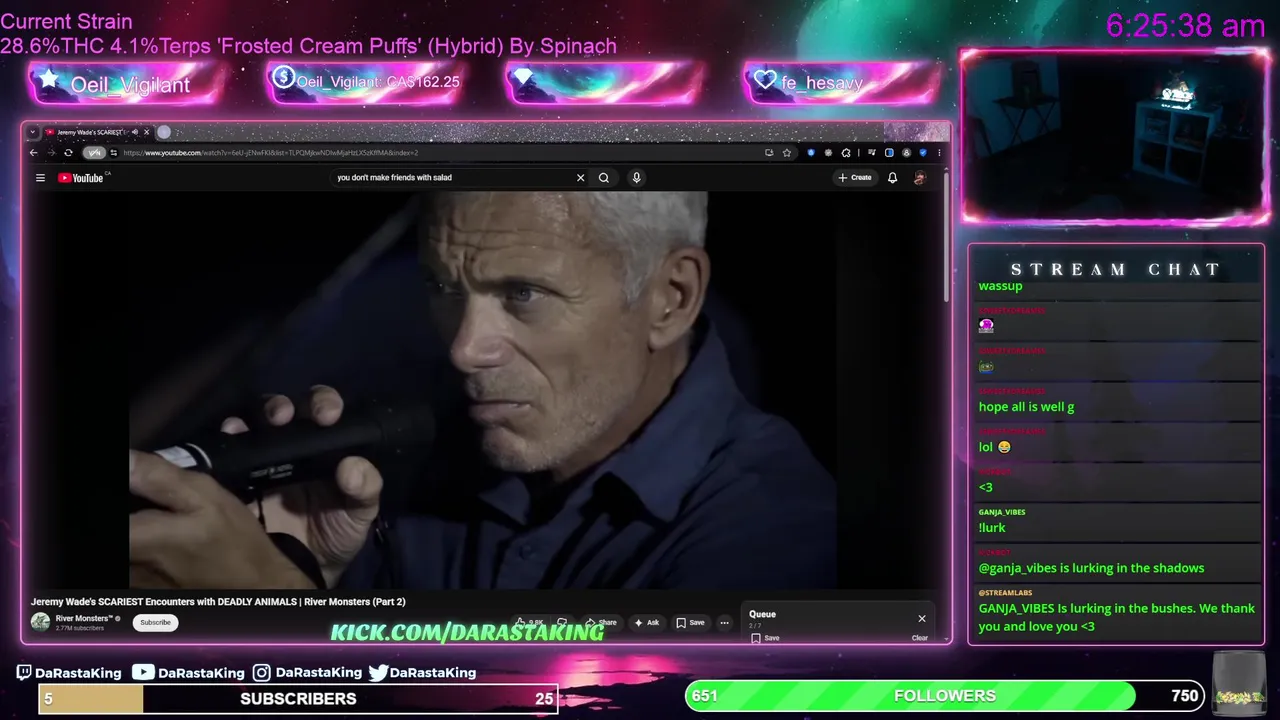The width and height of the screenshot is (1280, 720).
Task: Open the YouTube hamburger guide menu
Action: click(40, 178)
